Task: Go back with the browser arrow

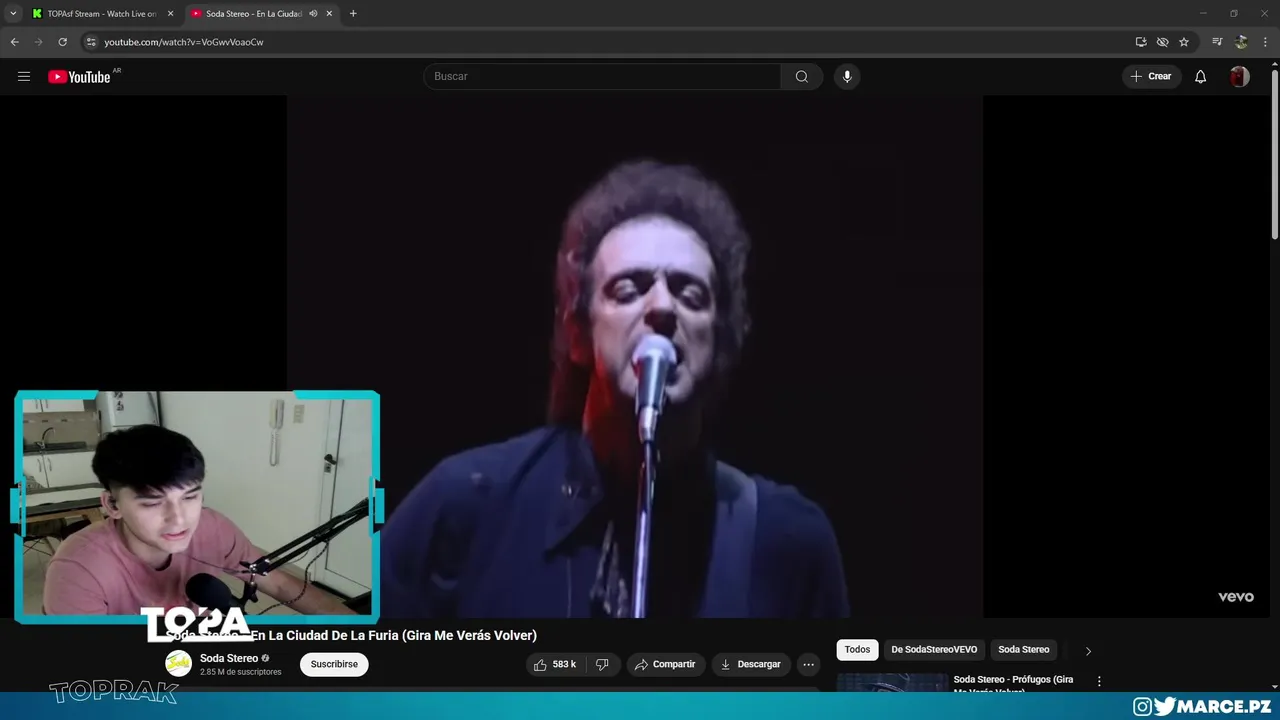Action: click(14, 42)
